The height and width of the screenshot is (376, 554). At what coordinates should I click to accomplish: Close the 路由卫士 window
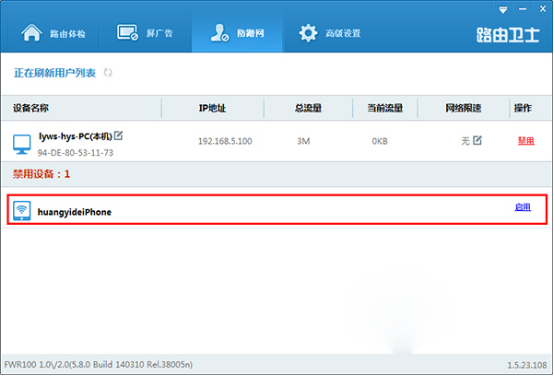point(542,9)
